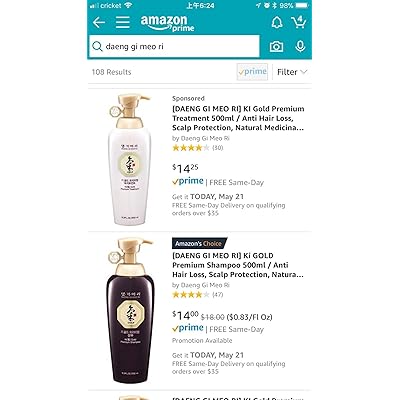Tap the $14.00 shampoo price
Viewport: 400px width, 400px height.
(185, 315)
